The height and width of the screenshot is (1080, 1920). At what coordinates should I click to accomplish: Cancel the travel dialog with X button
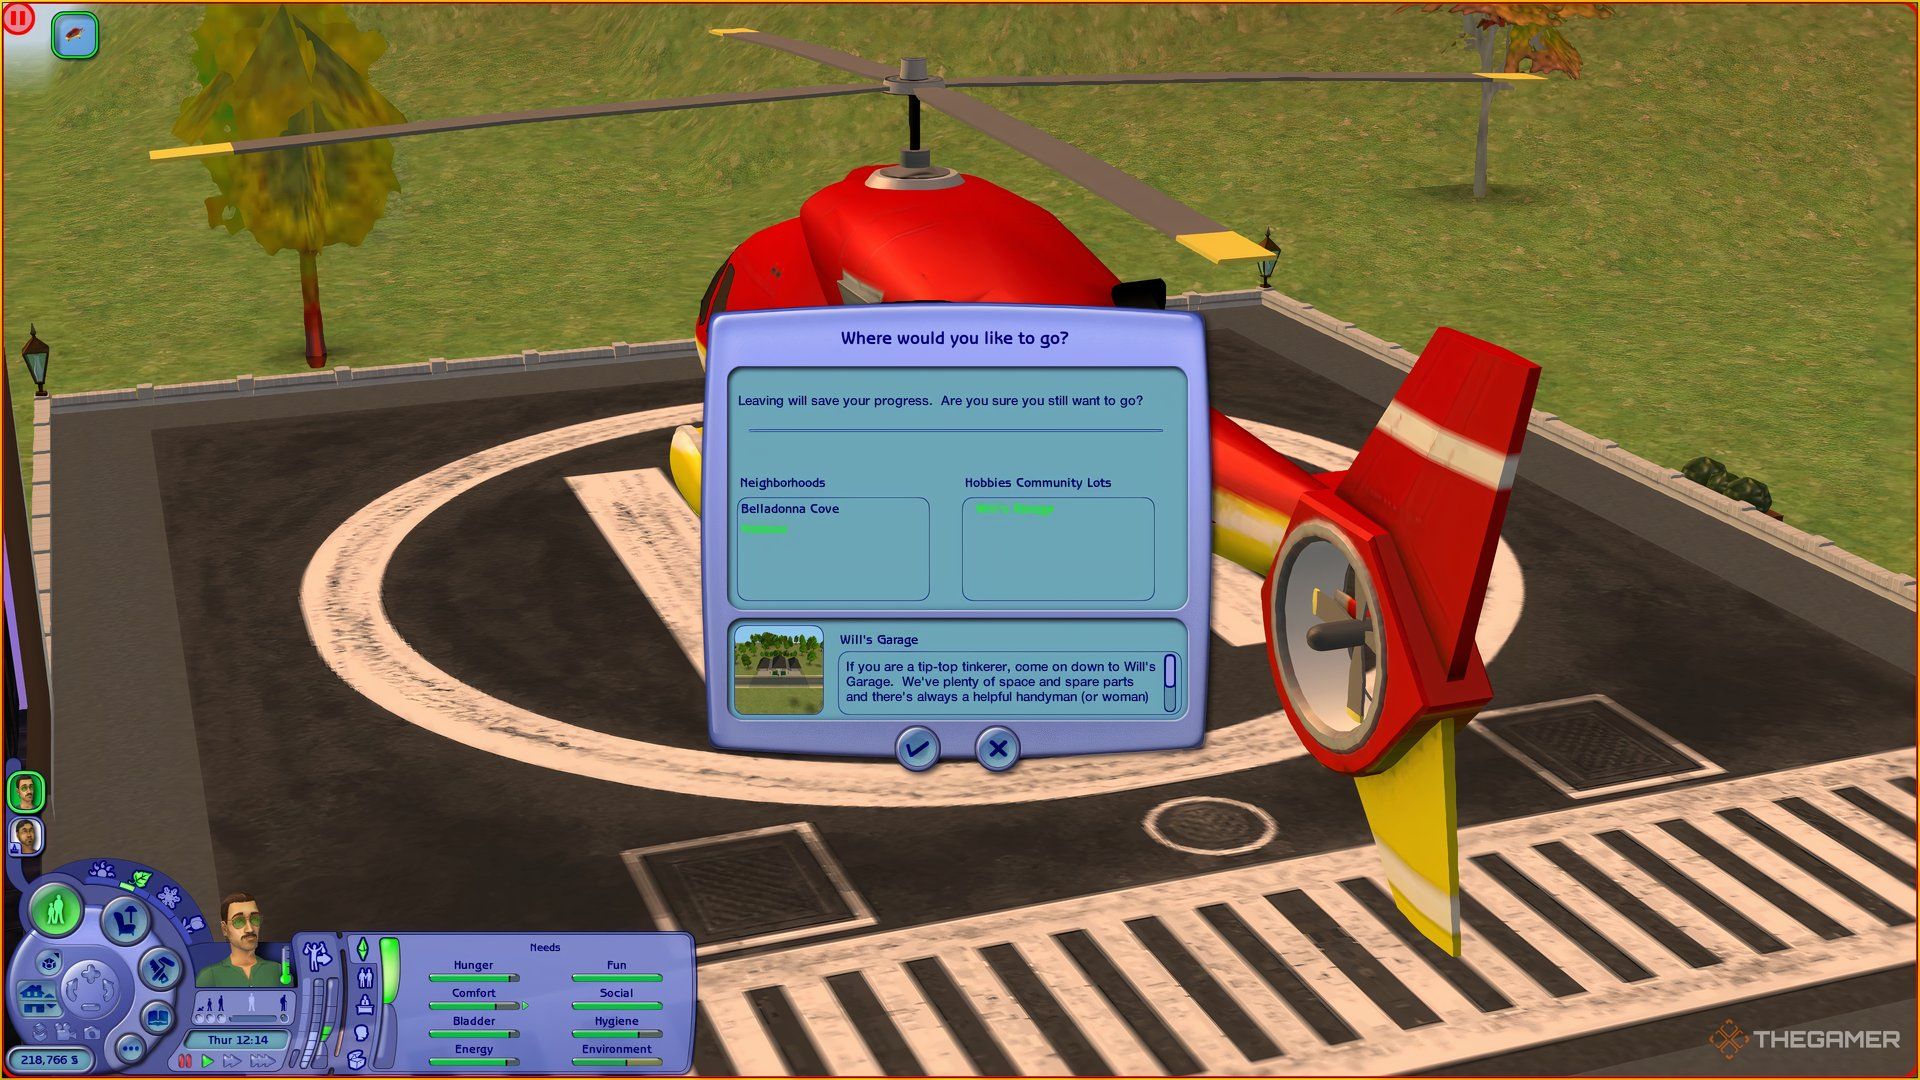997,748
